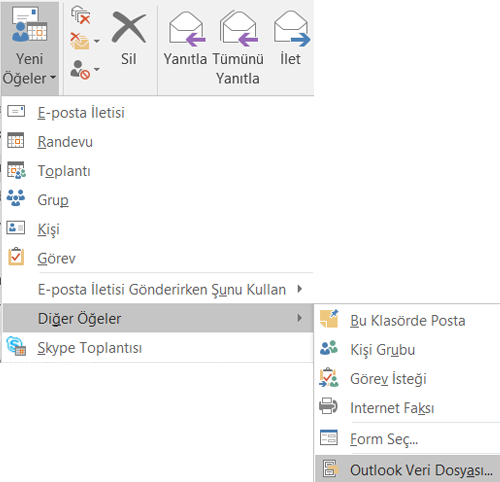500x482 pixels.
Task: Click Tümünü Yanıtla reply all button
Action: click(238, 48)
